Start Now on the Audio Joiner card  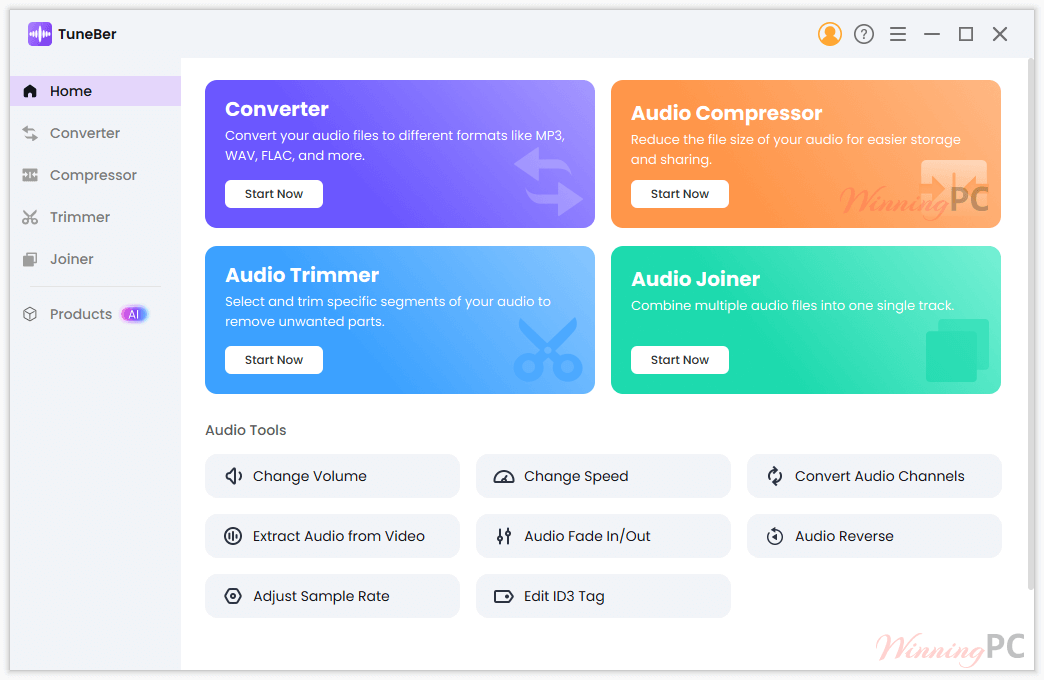[x=680, y=360]
